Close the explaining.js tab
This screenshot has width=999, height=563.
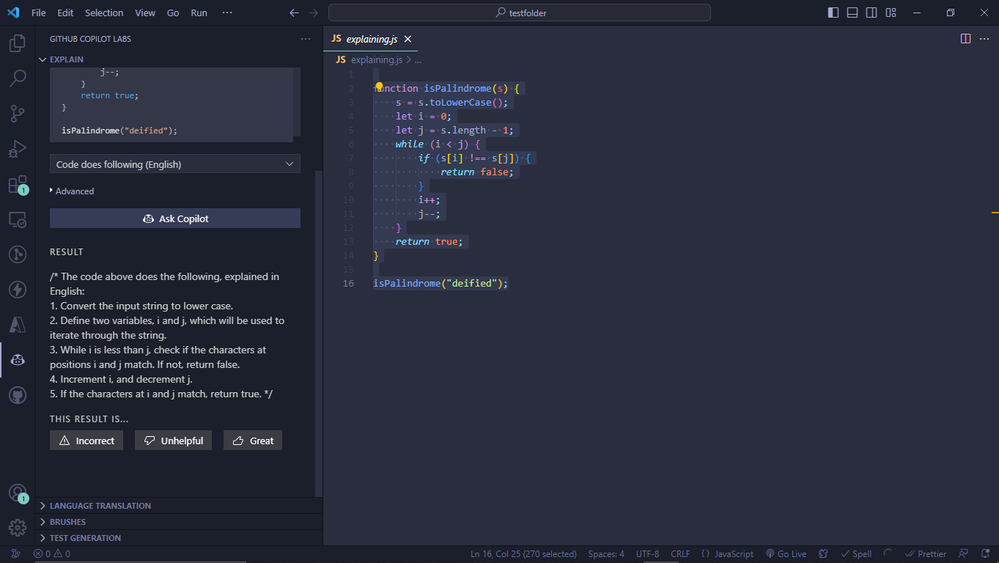(x=408, y=39)
